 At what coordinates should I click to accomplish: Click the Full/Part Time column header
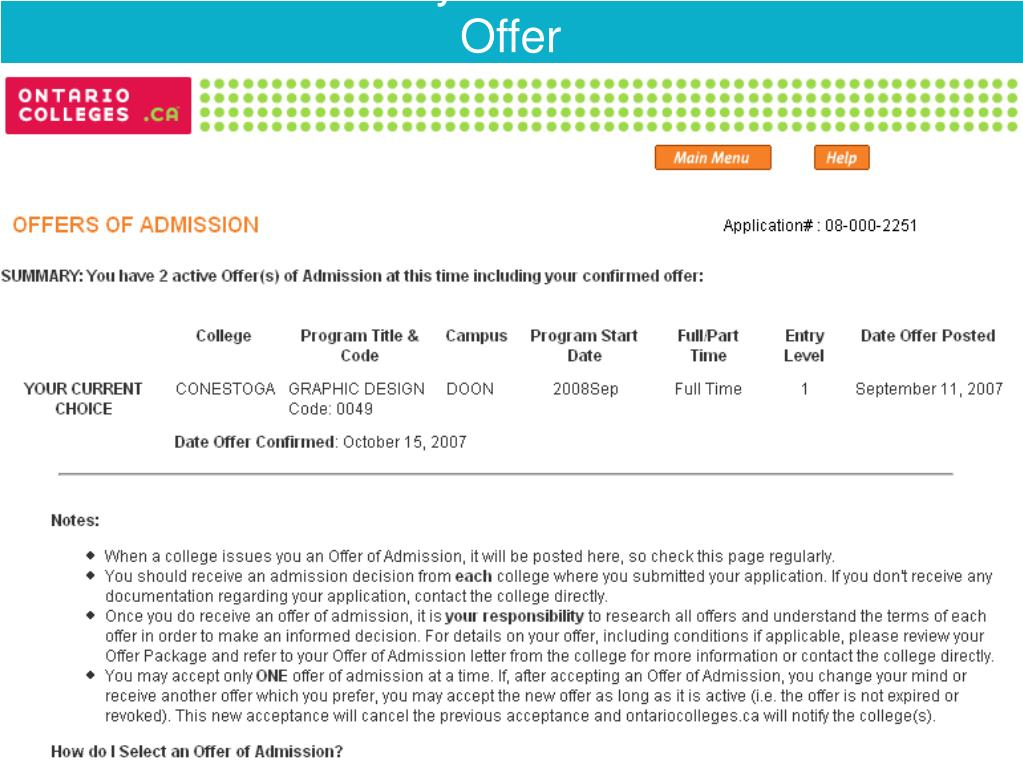tap(708, 346)
